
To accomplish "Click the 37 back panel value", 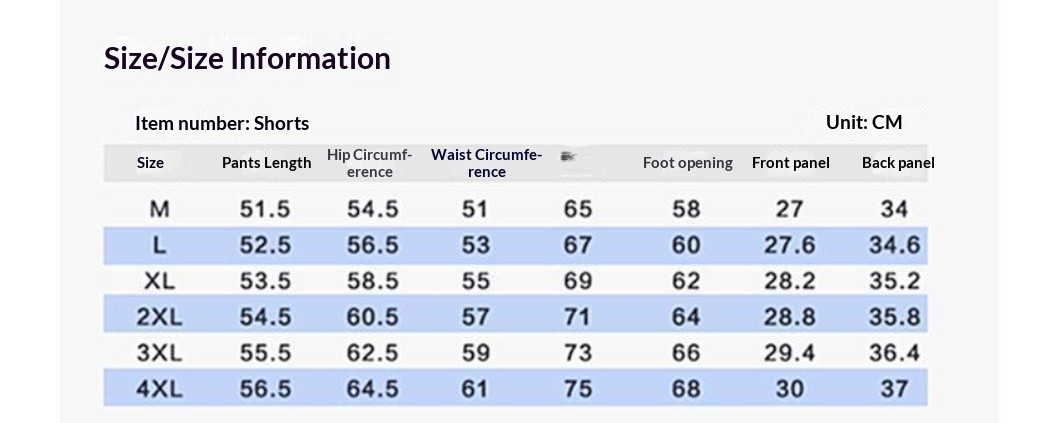I will (x=894, y=389).
